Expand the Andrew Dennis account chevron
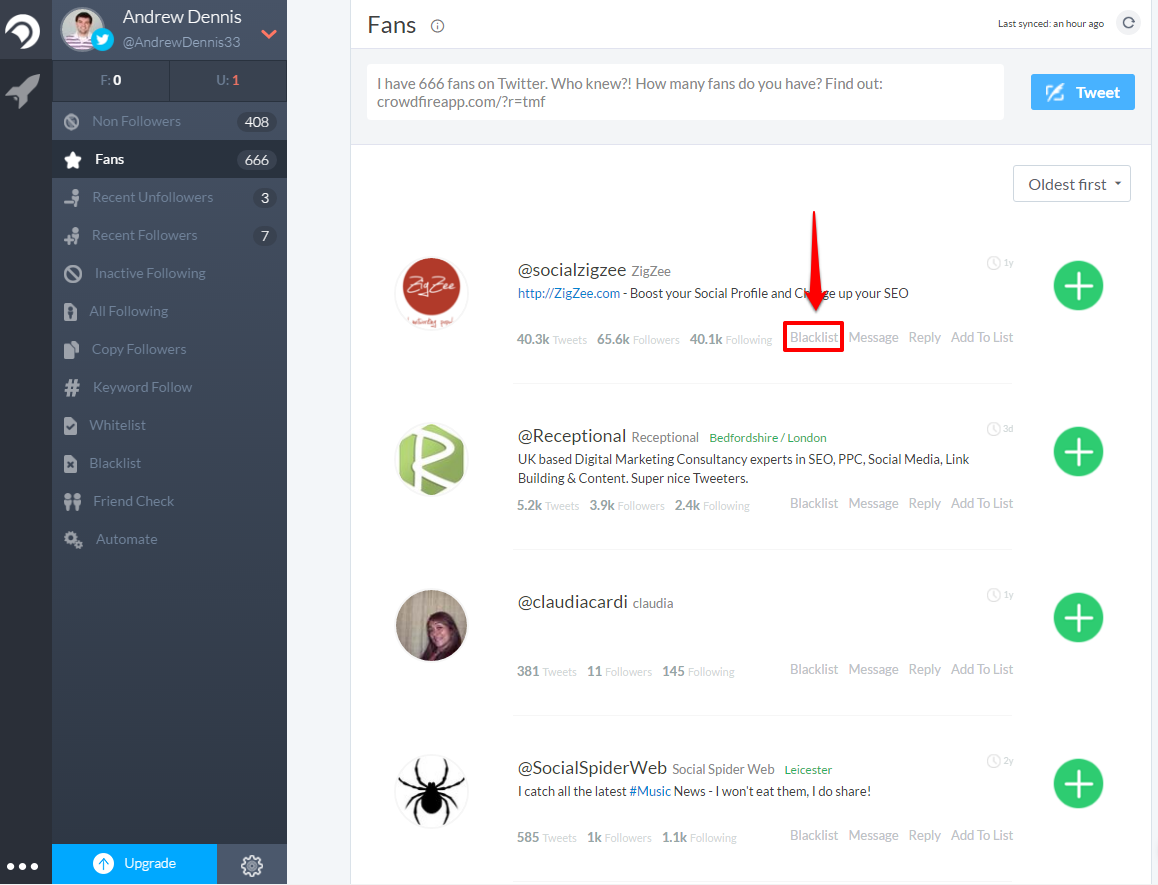This screenshot has width=1158, height=885. 268,33
